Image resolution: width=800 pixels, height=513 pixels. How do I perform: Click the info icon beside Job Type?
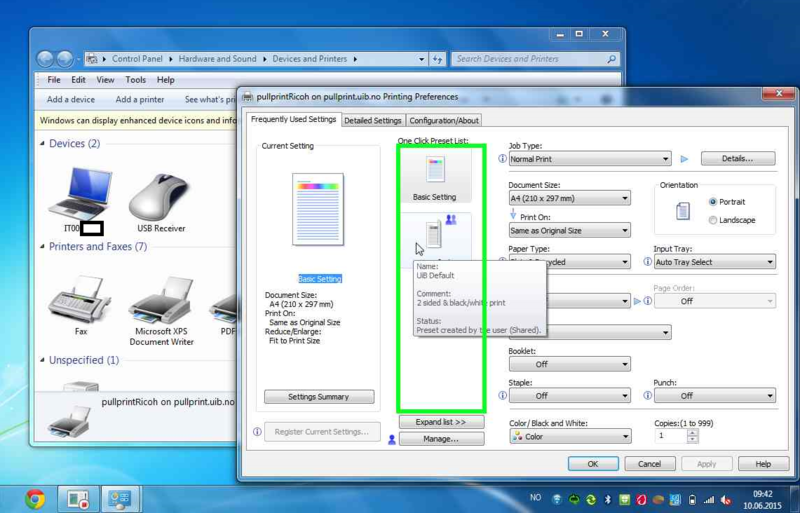pos(502,159)
